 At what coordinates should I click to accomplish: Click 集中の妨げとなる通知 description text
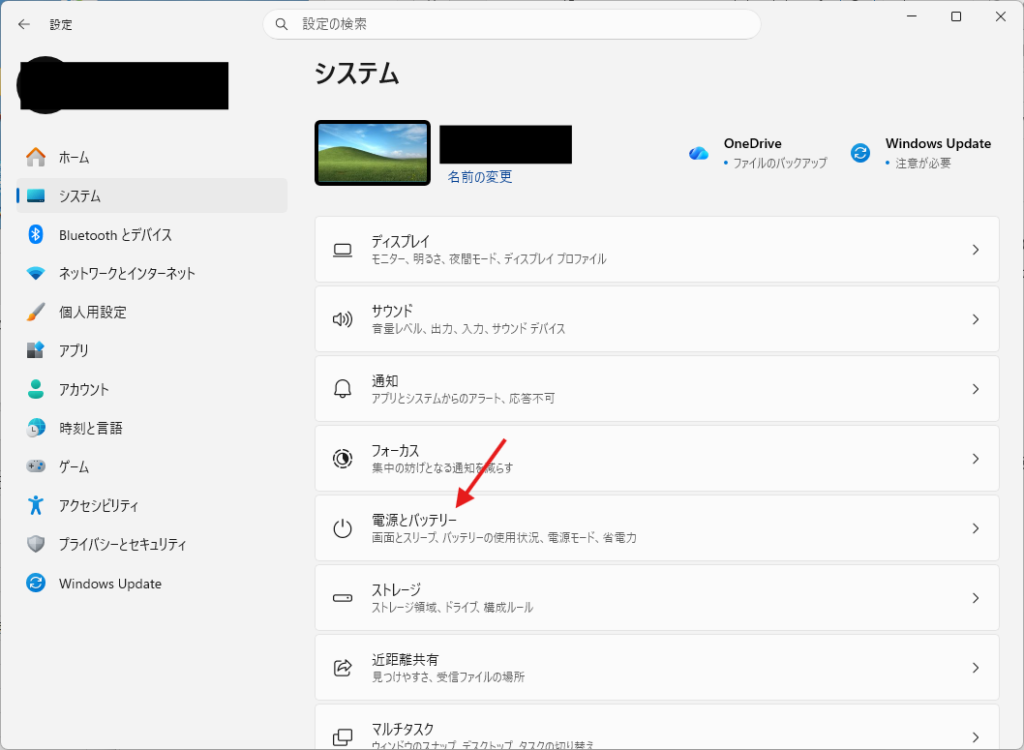point(442,468)
